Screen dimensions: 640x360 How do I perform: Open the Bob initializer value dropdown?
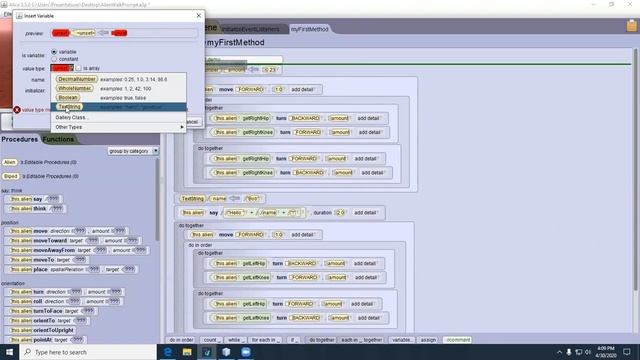click(x=252, y=199)
